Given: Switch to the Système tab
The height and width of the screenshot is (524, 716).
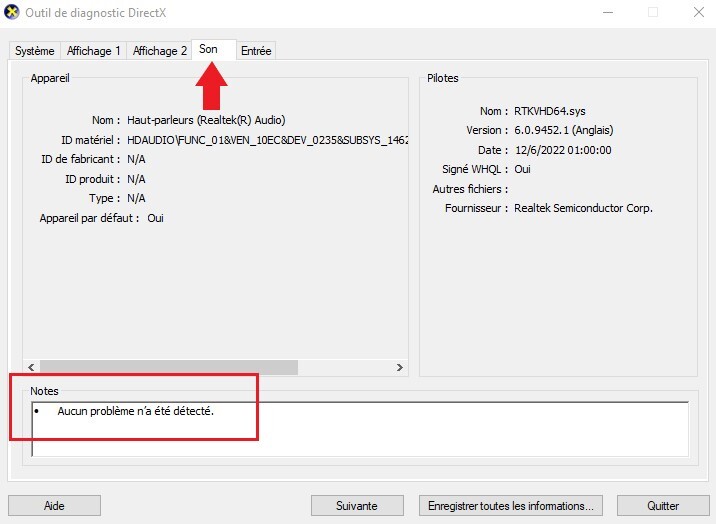Looking at the screenshot, I should 35,51.
